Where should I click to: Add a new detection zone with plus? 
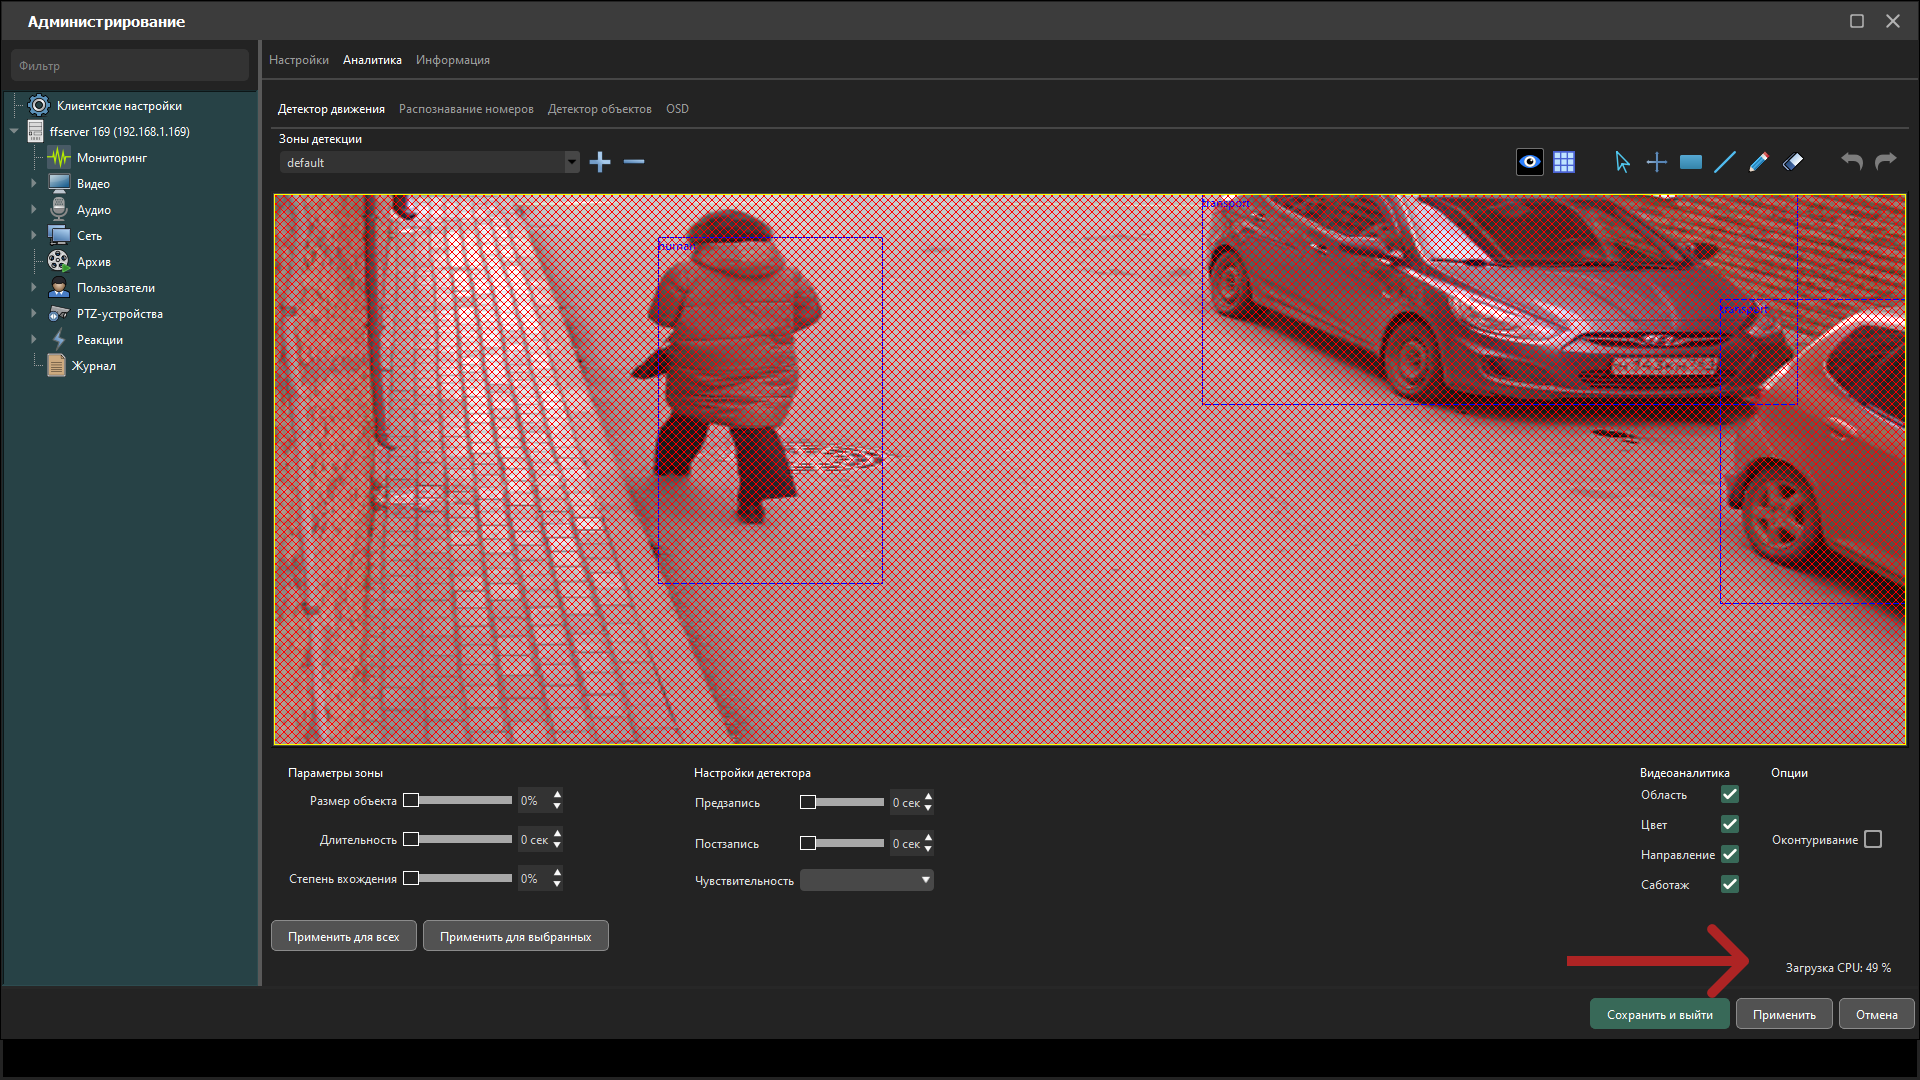[600, 162]
